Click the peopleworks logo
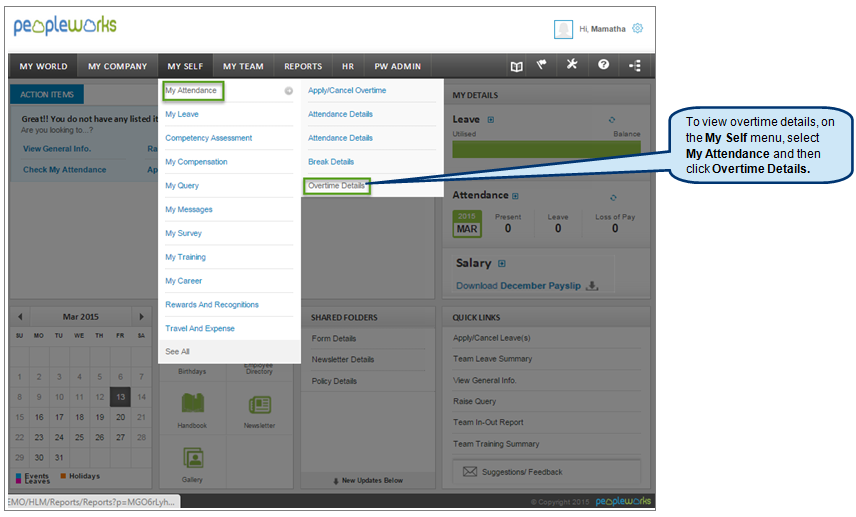The width and height of the screenshot is (856, 517). point(64,26)
